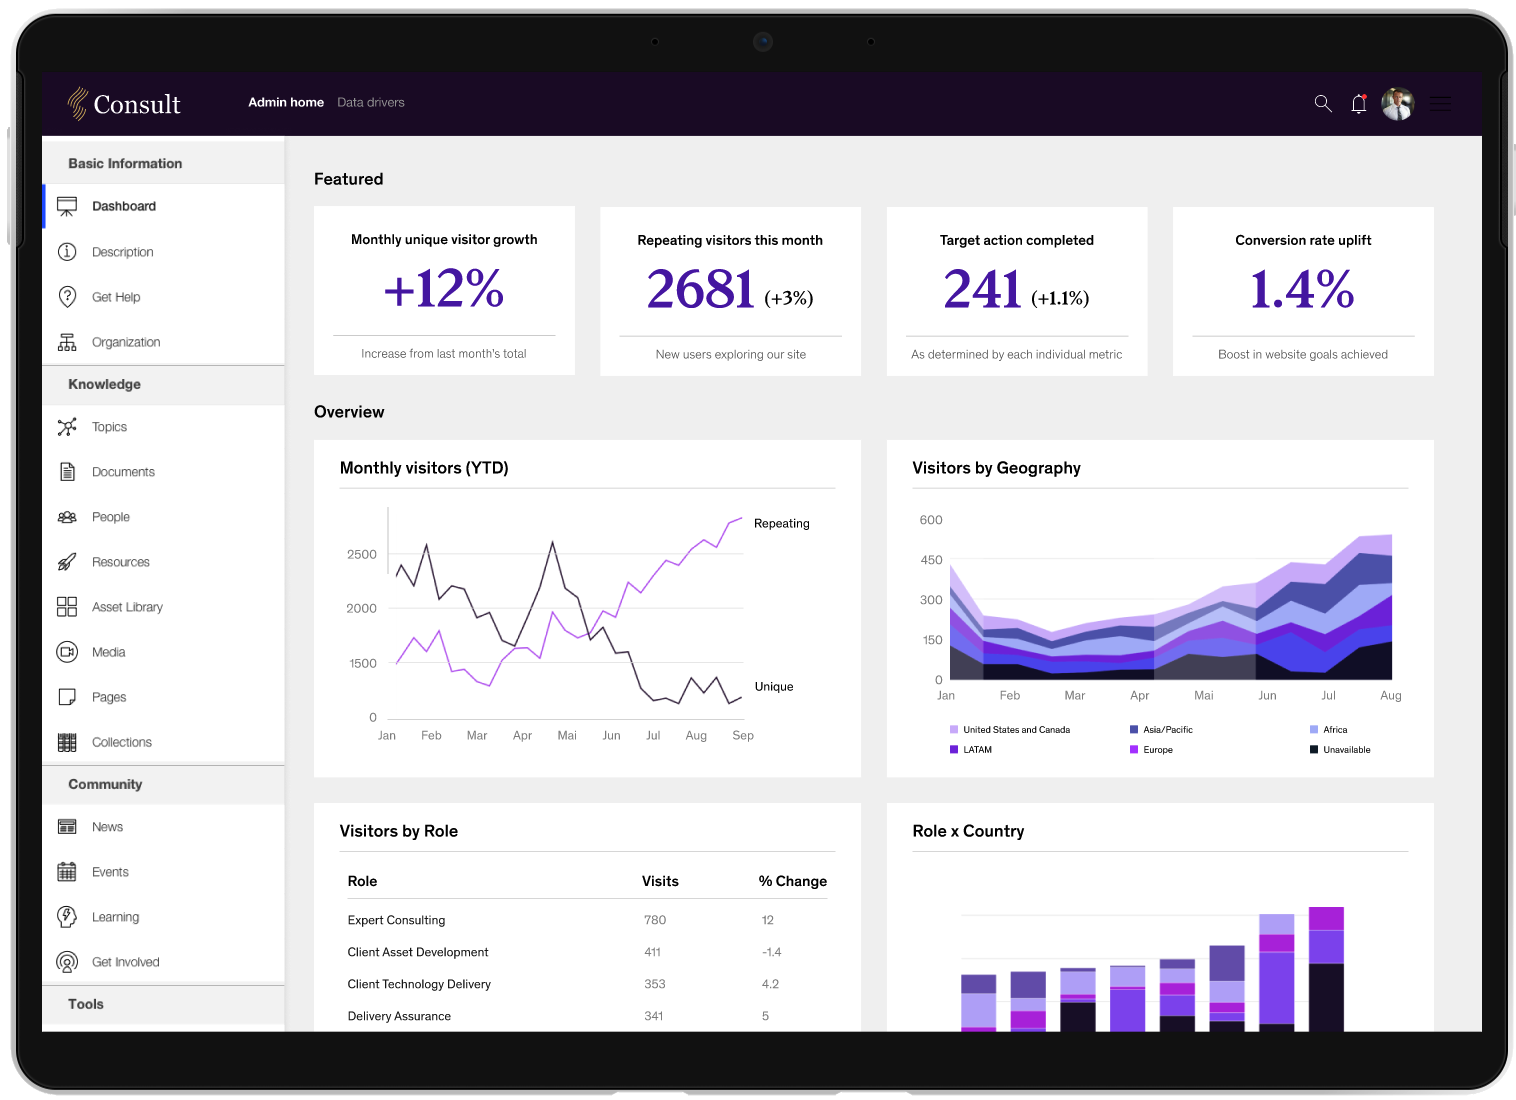This screenshot has width=1516, height=1100.
Task: Click the Pages note icon
Action: pyautogui.click(x=67, y=697)
